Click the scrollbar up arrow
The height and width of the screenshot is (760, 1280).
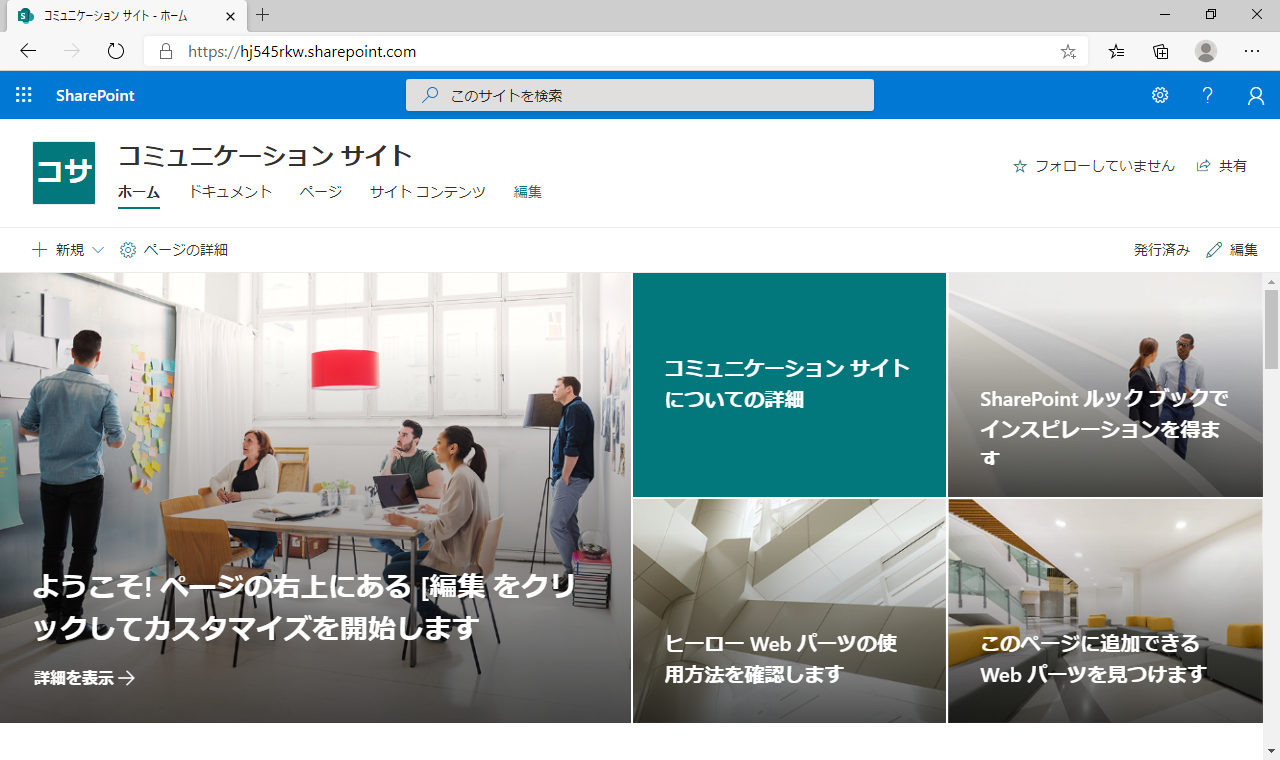(x=1272, y=281)
